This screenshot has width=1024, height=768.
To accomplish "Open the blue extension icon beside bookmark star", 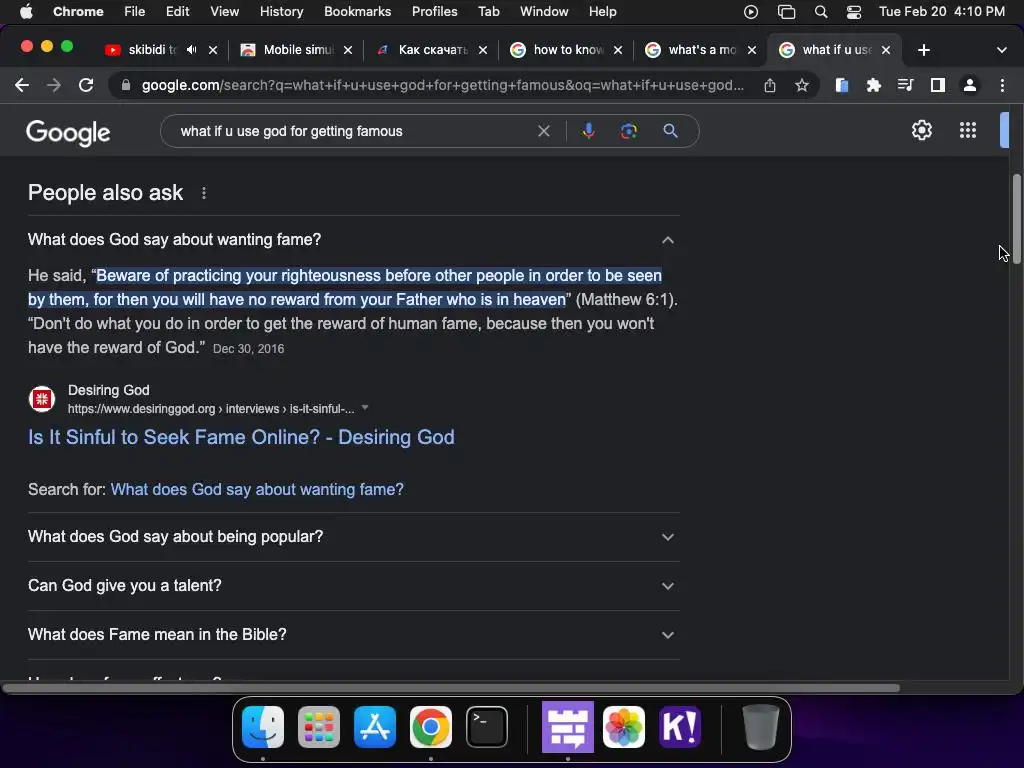I will click(x=842, y=85).
